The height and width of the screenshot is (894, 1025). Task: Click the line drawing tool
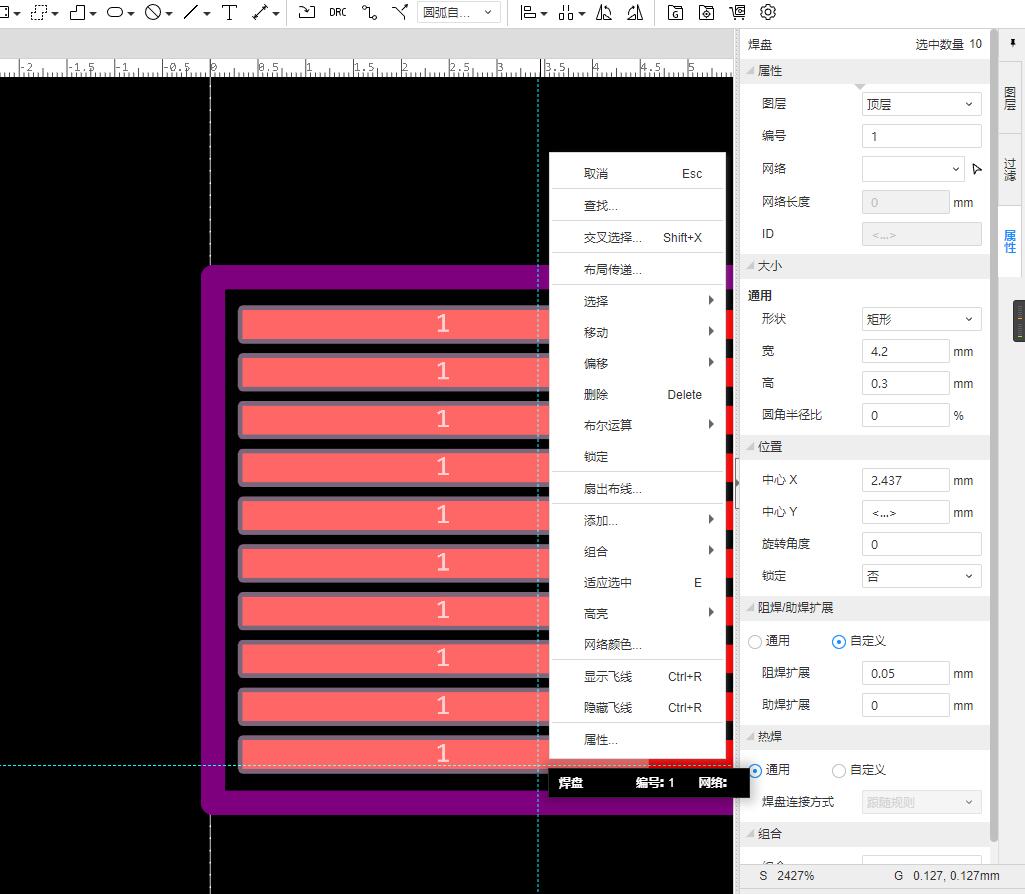point(190,13)
